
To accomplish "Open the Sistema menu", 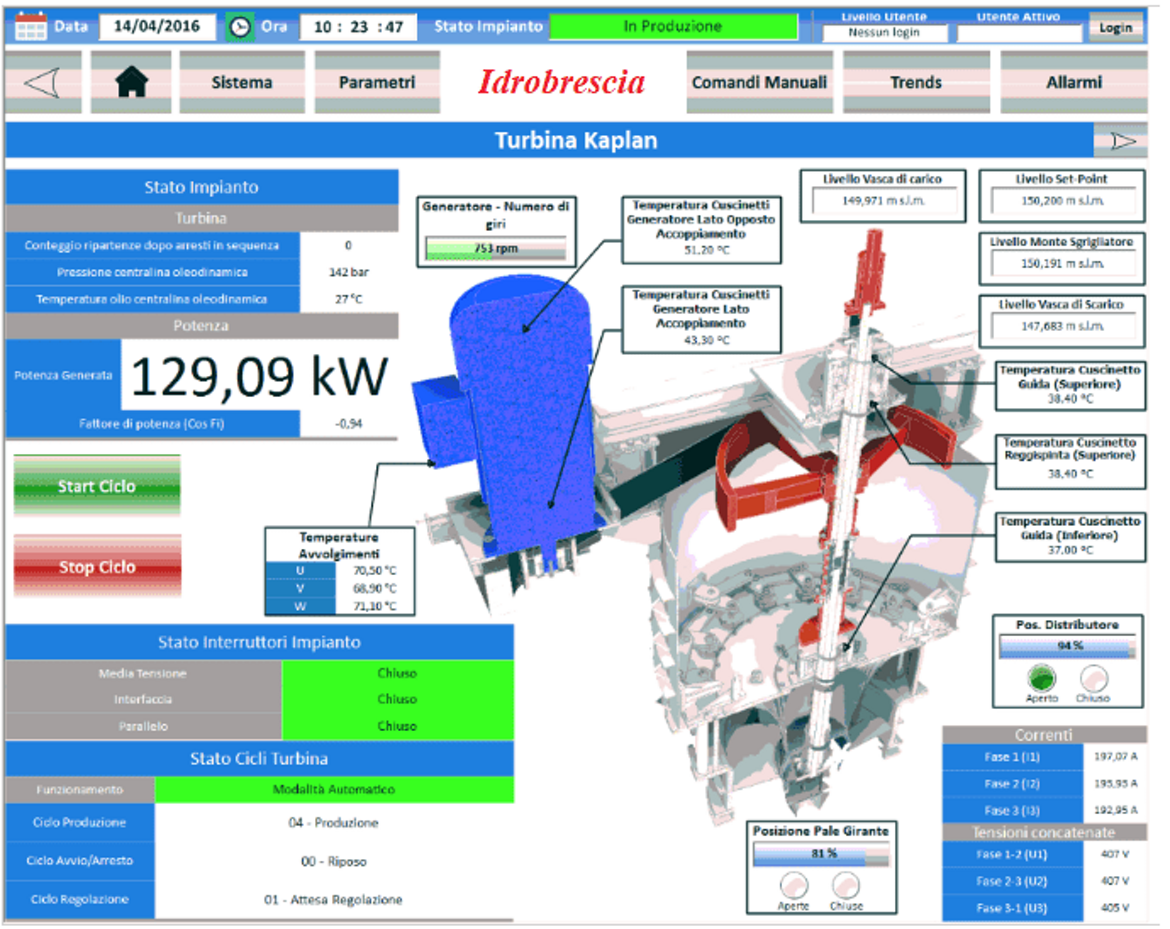I will coord(241,83).
